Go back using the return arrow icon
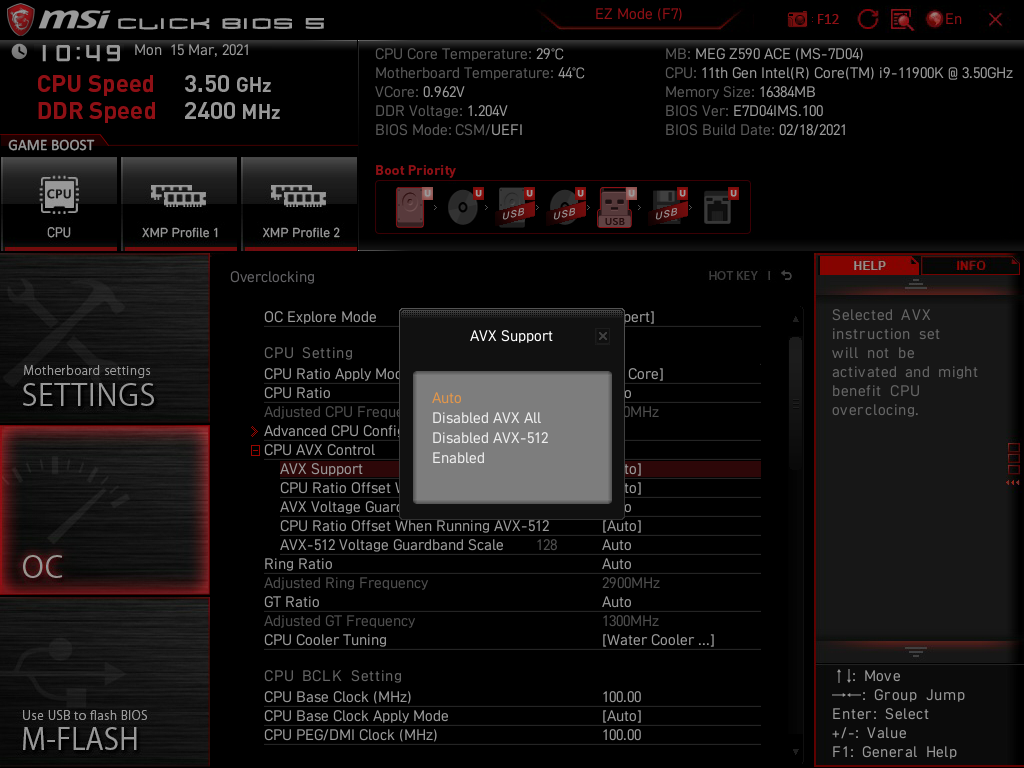The width and height of the screenshot is (1024, 768). 787,276
